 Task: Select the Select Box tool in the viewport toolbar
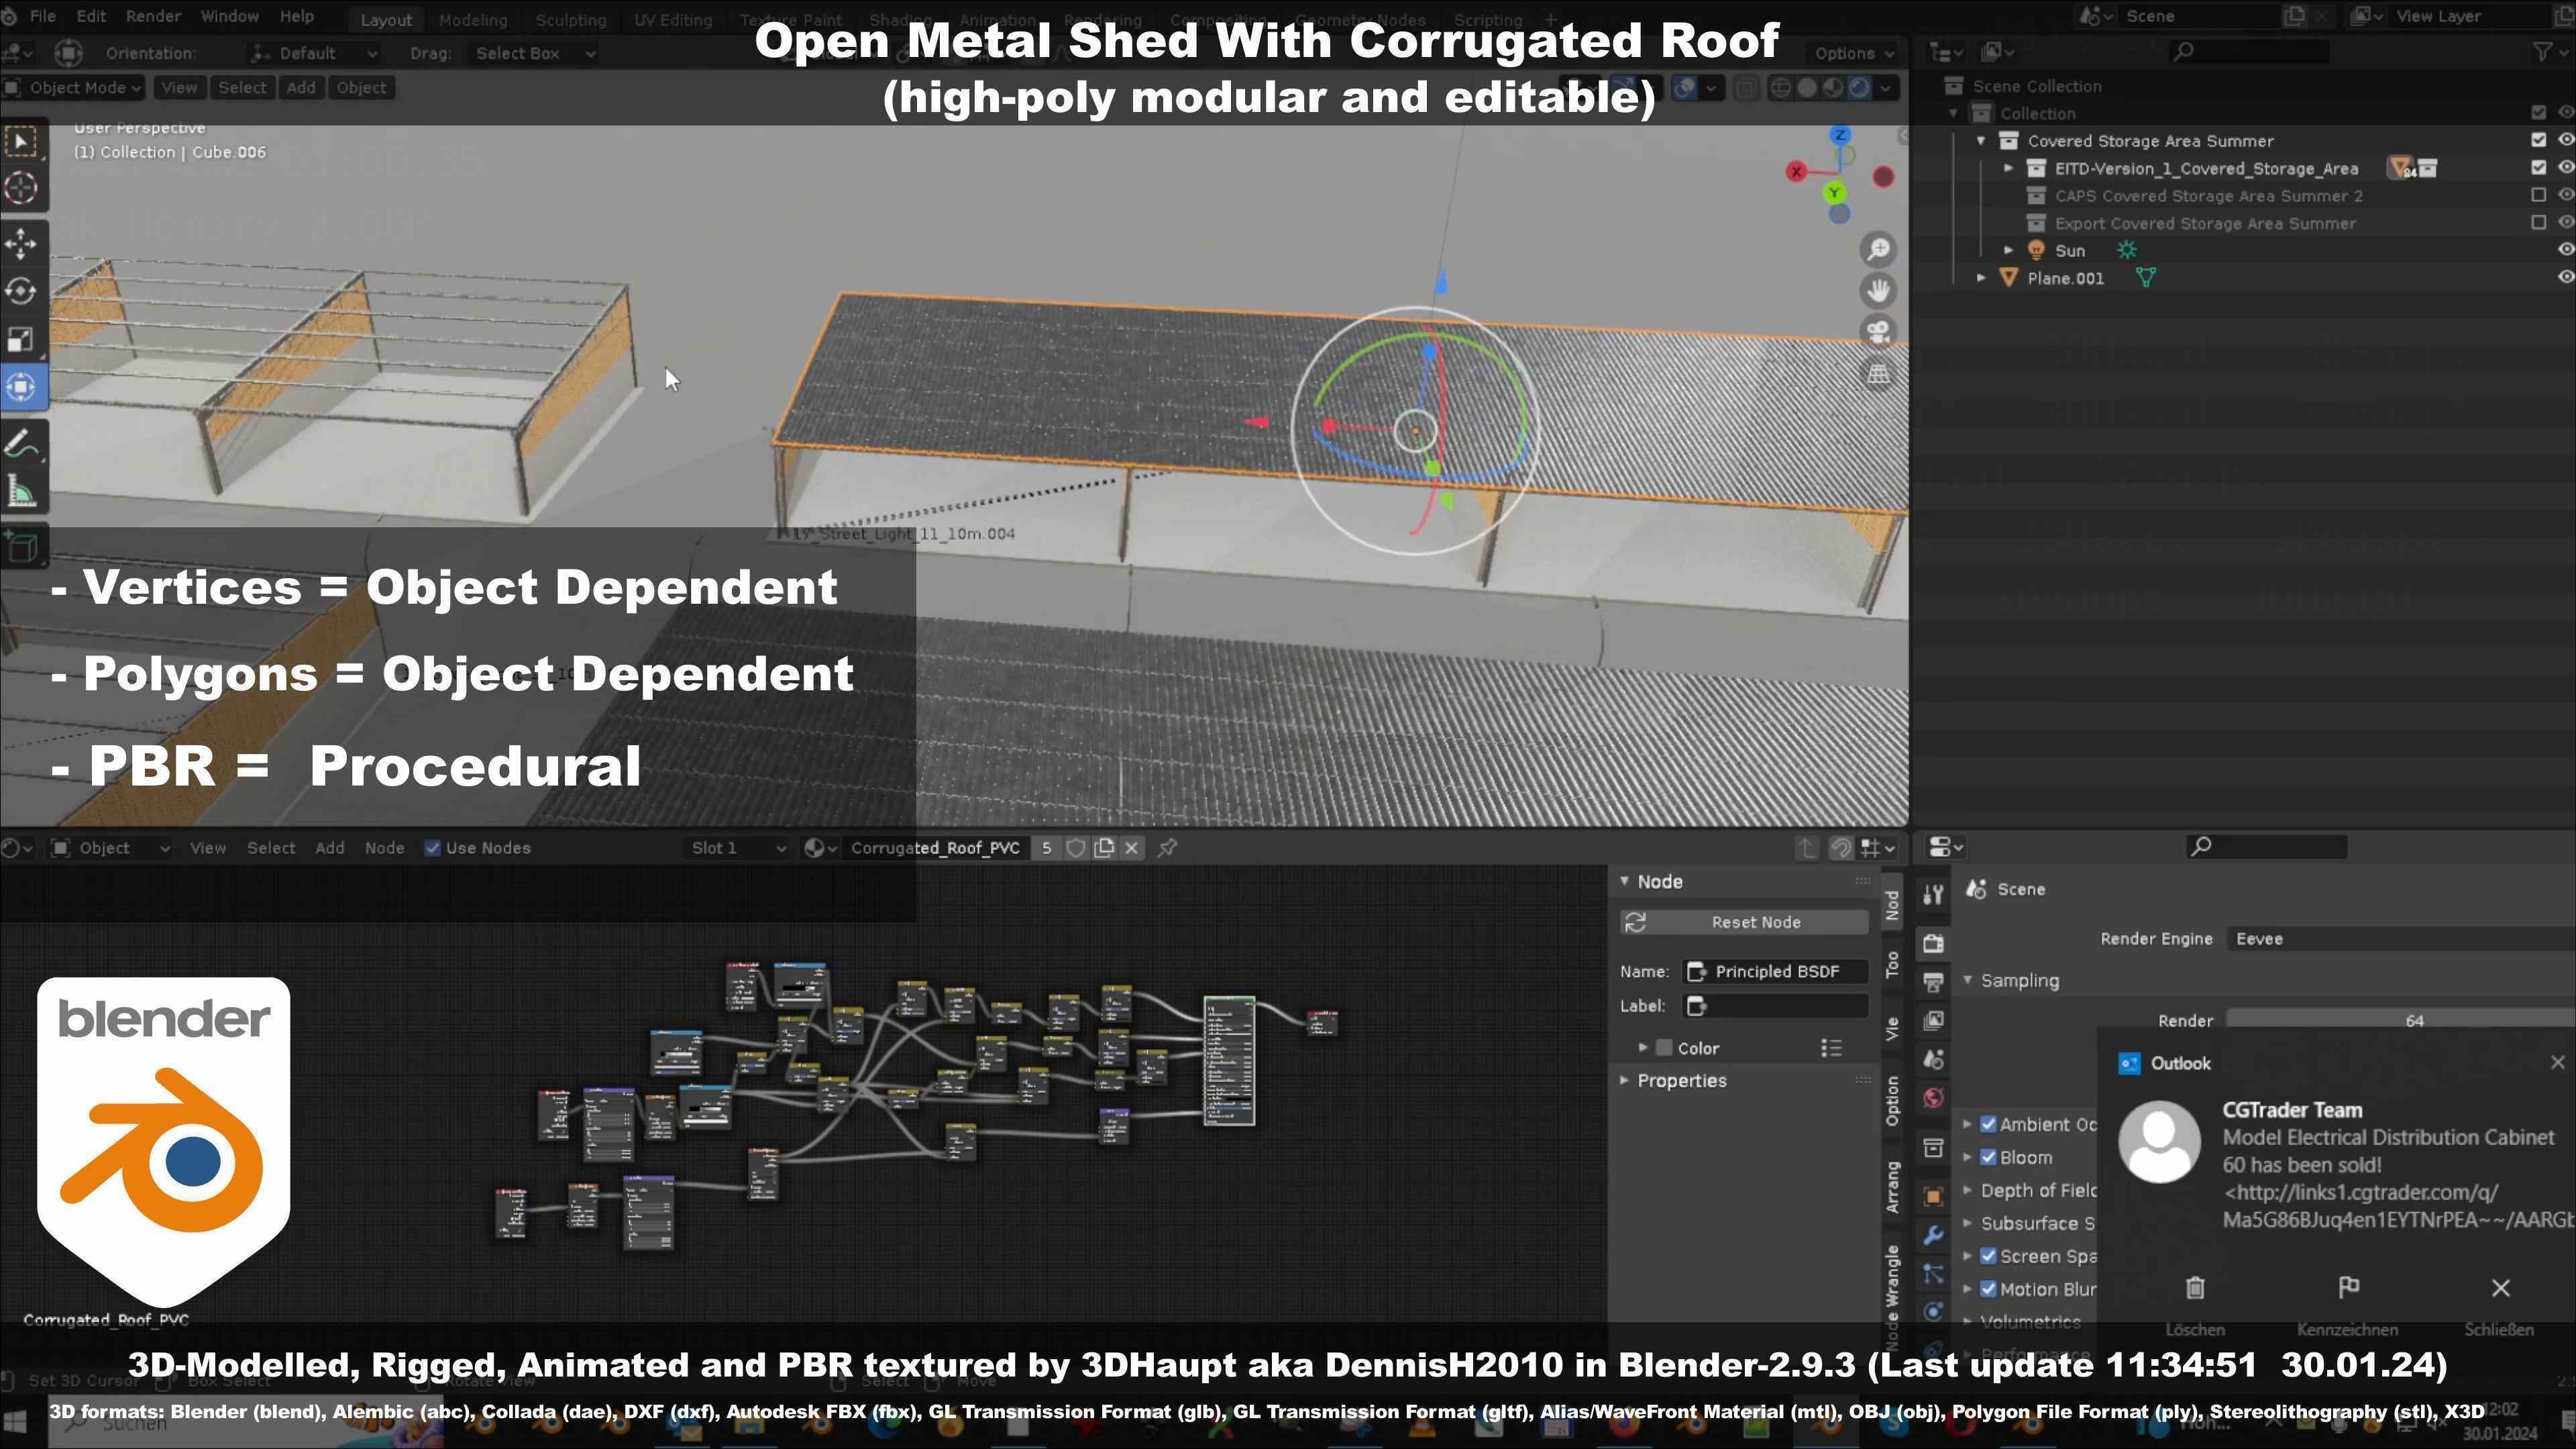tap(22, 141)
